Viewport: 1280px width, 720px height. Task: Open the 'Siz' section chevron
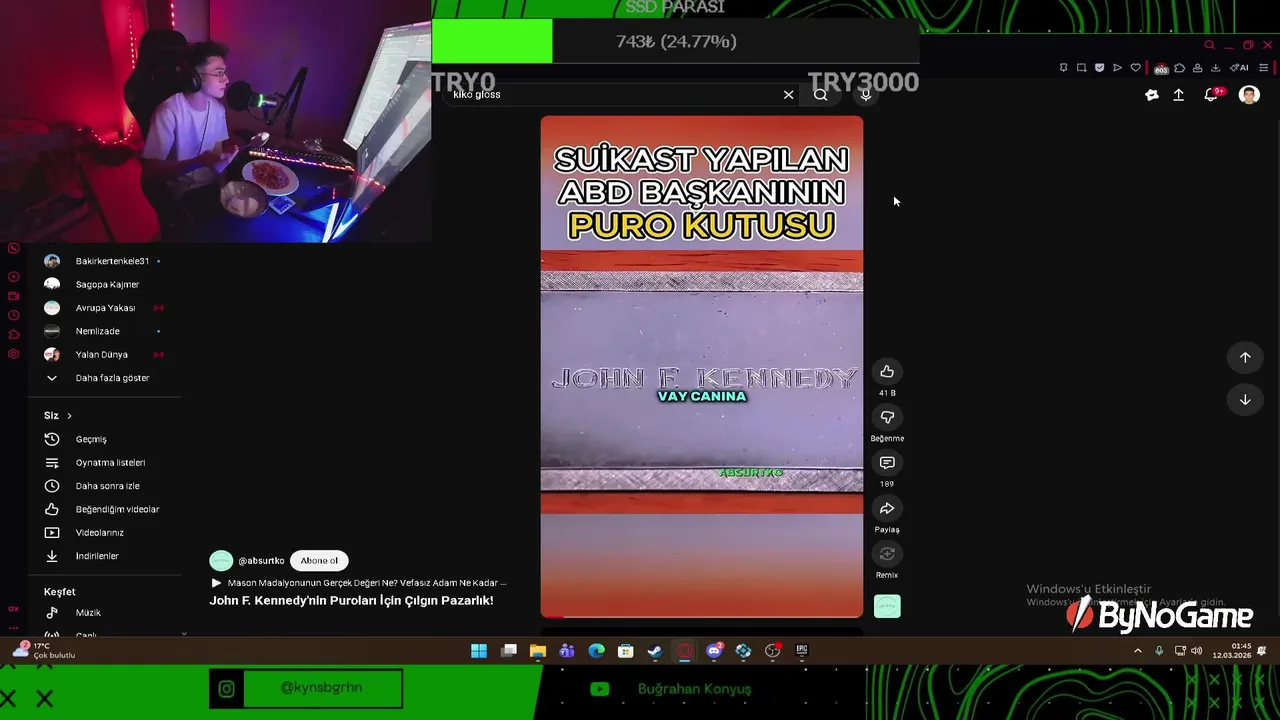click(x=69, y=415)
